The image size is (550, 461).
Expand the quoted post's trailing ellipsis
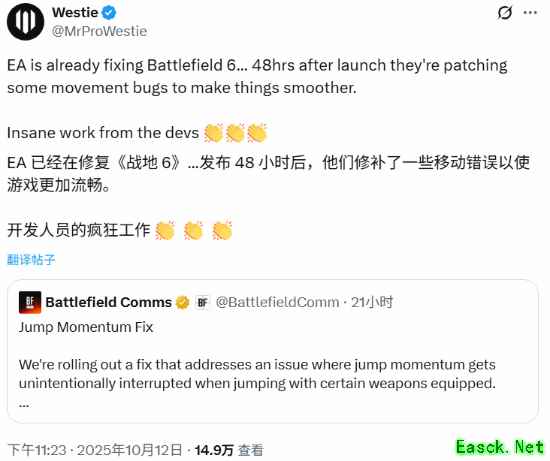tap(24, 405)
